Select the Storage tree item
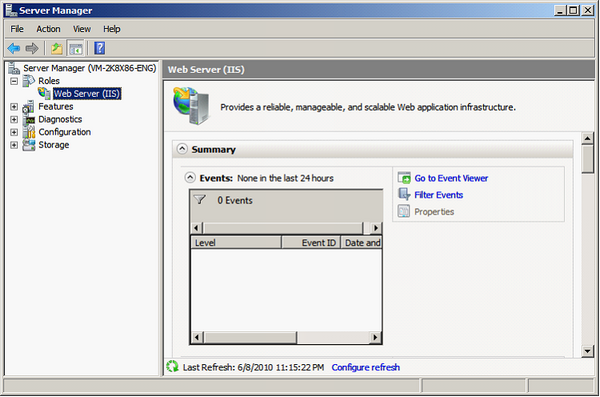600x397 pixels. pos(54,145)
